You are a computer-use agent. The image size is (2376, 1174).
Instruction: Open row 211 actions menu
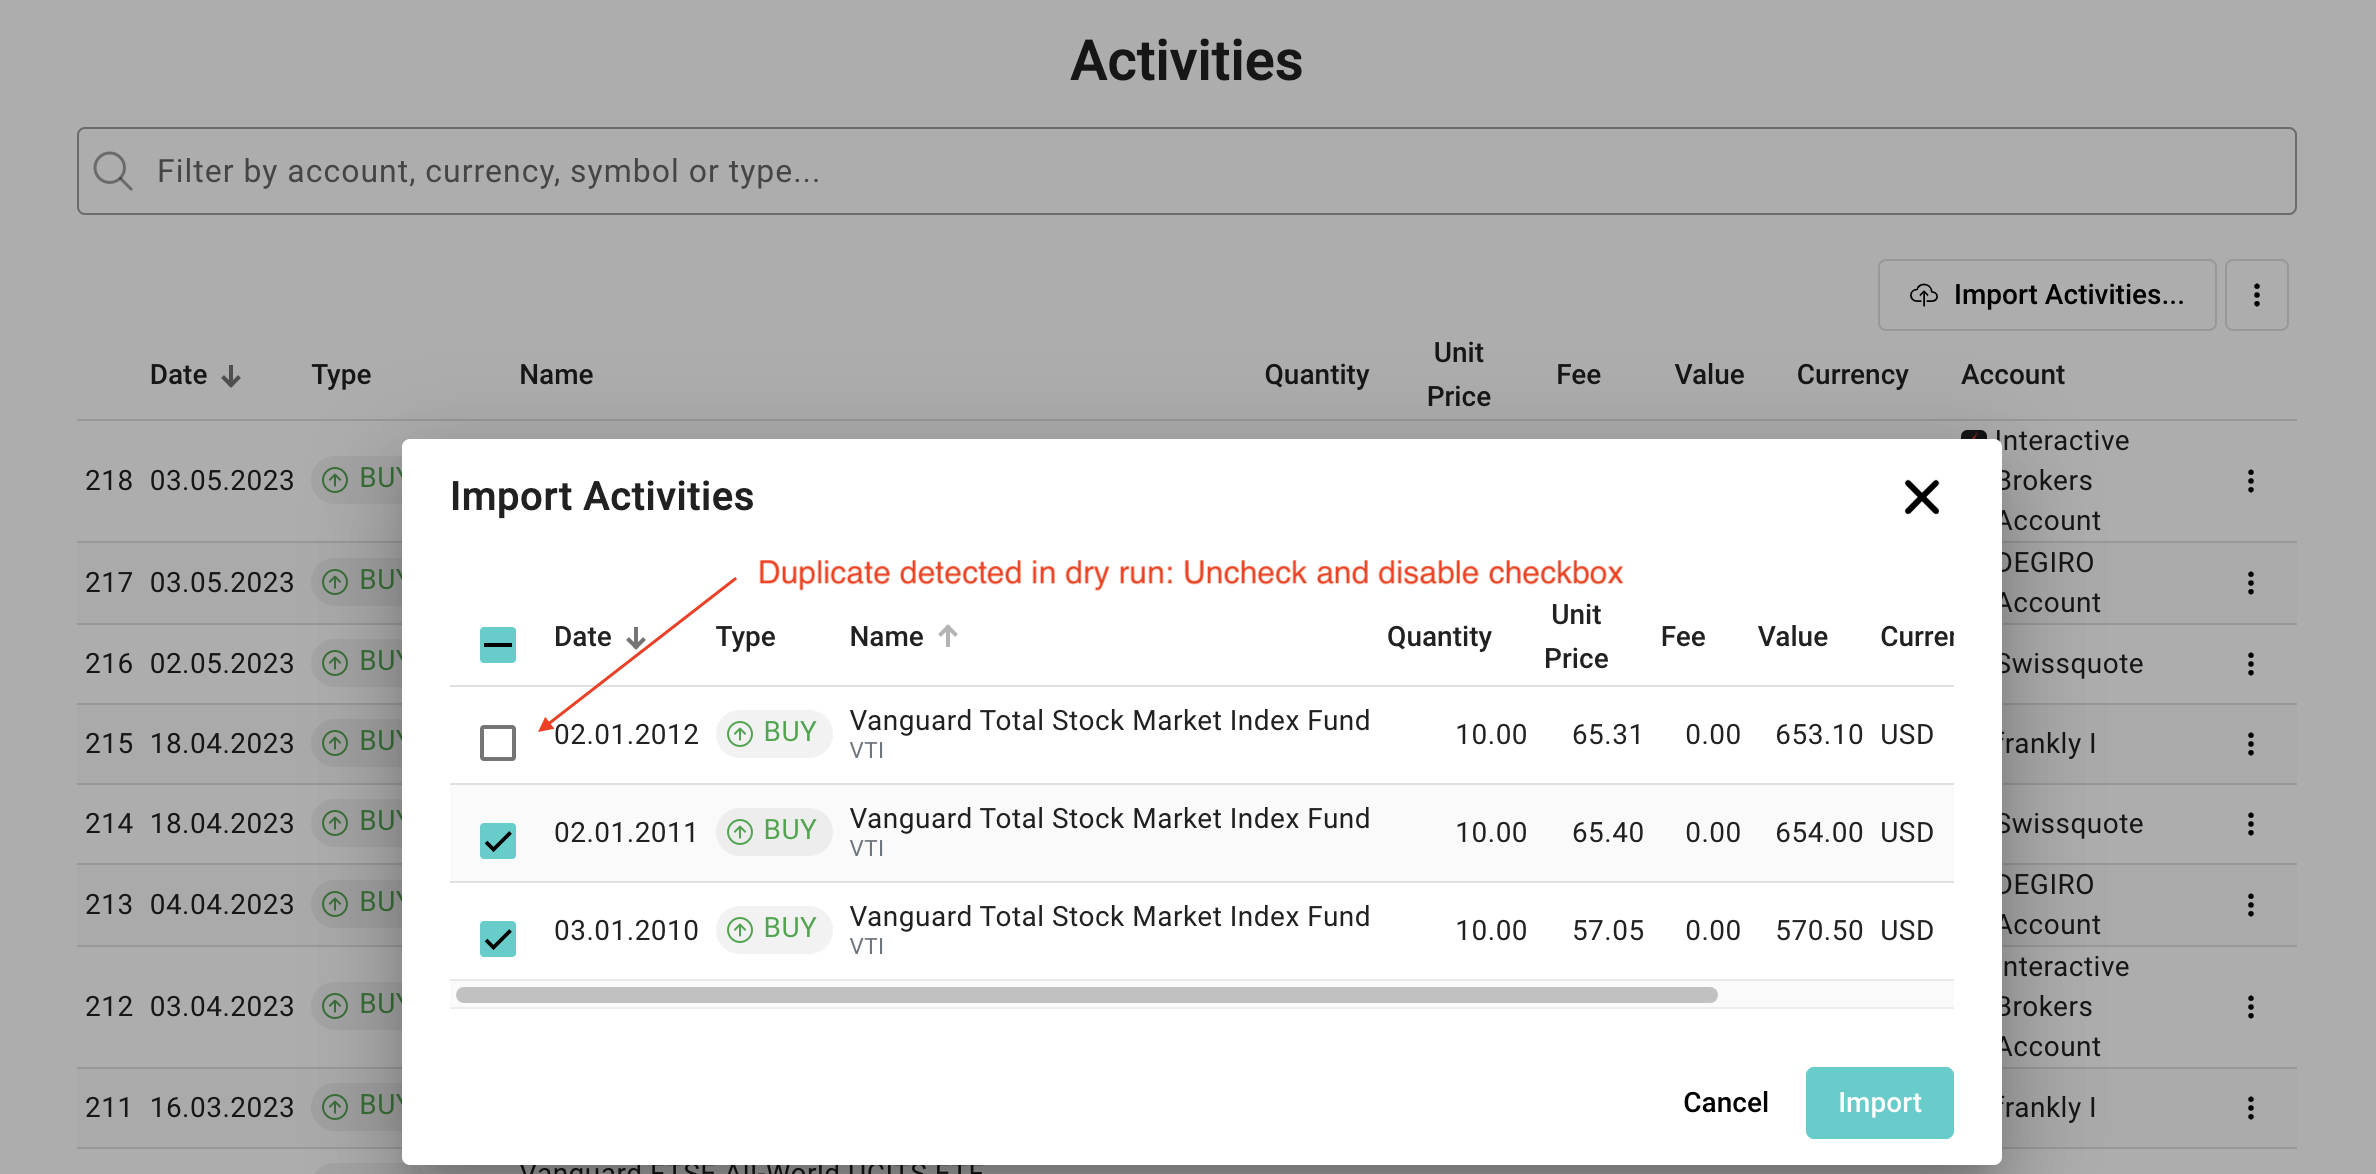(2250, 1108)
